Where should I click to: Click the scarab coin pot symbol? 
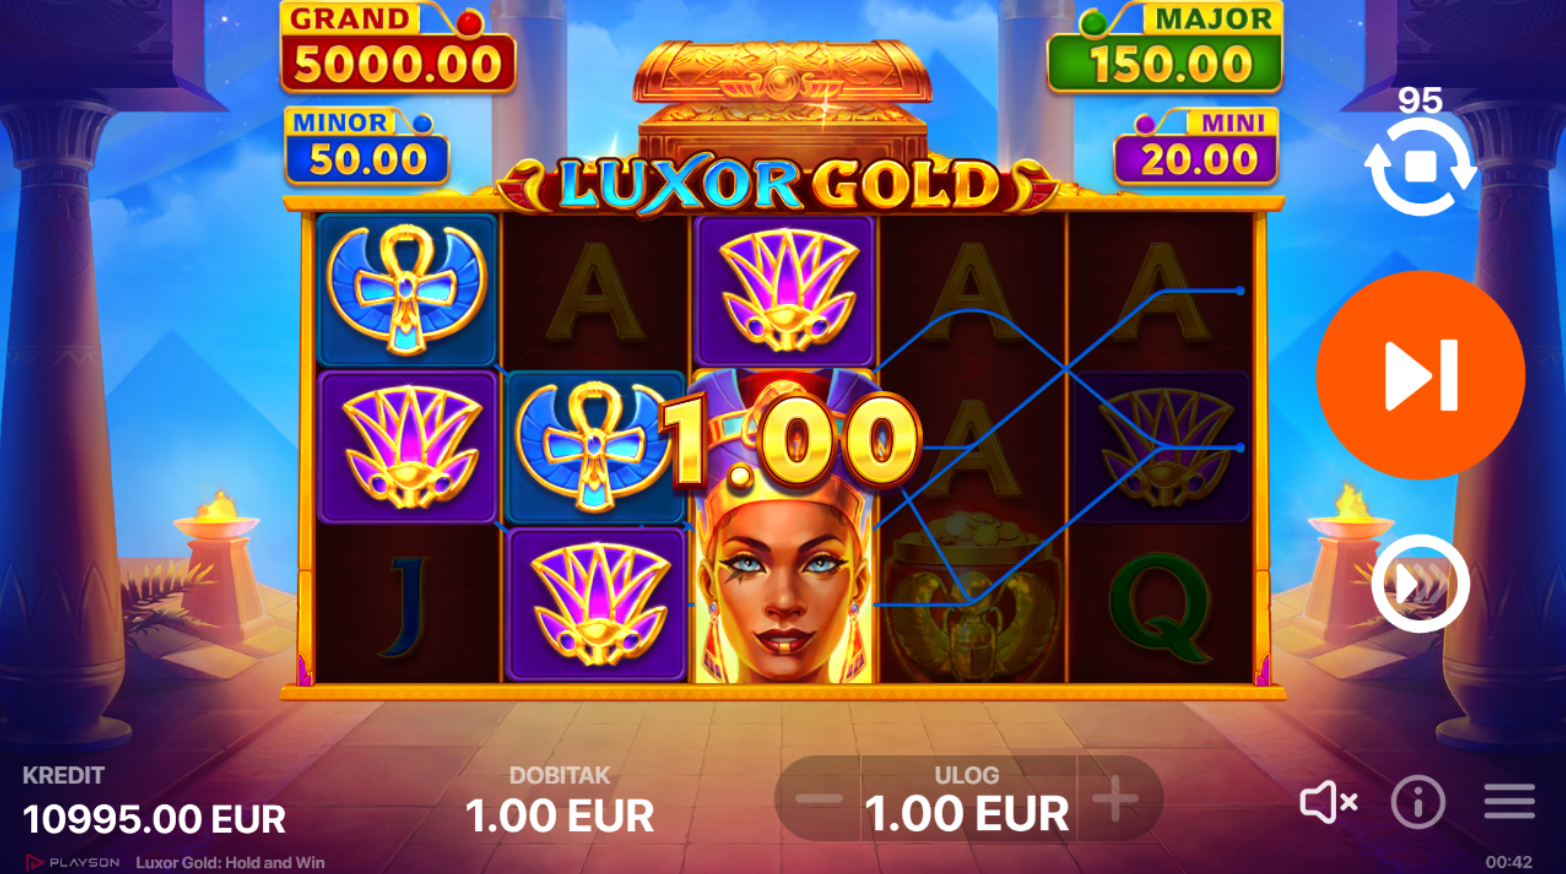[970, 605]
